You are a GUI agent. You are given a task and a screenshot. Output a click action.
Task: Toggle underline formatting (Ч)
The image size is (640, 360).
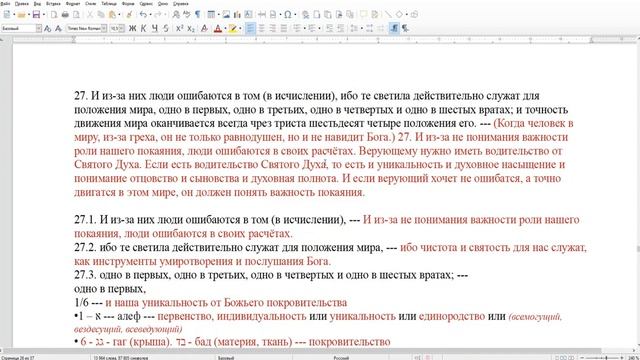click(155, 29)
